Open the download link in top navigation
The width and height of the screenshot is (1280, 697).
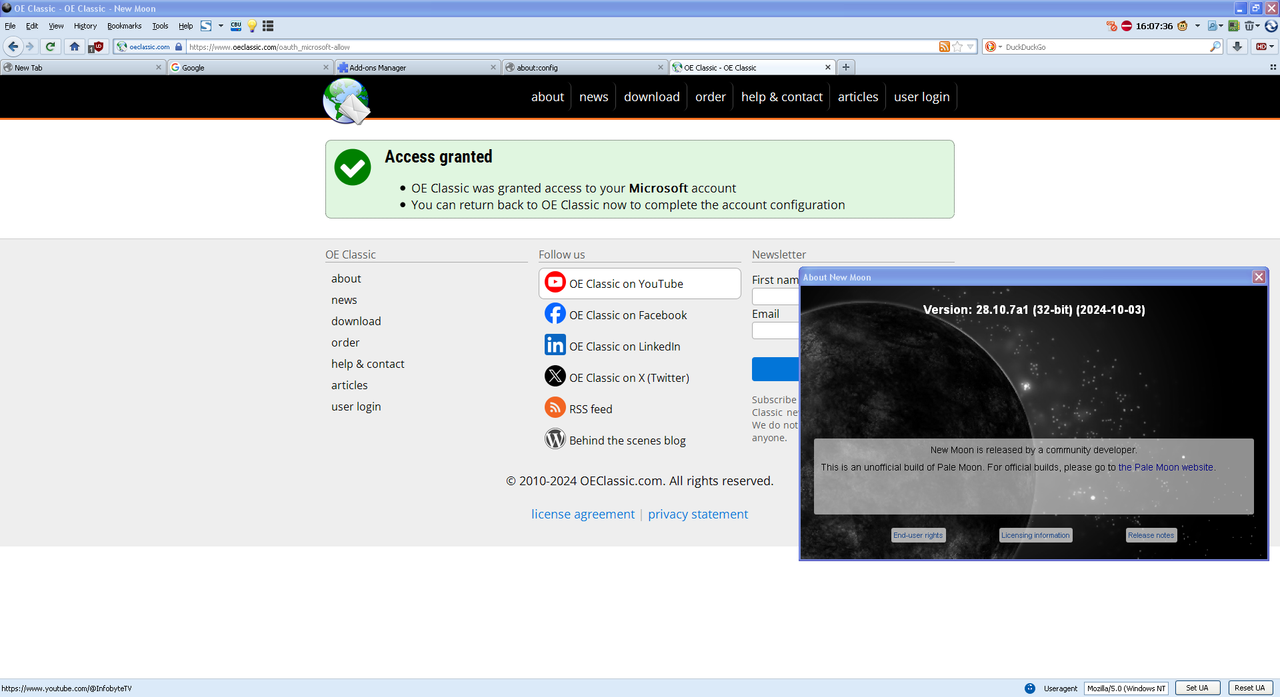[652, 97]
